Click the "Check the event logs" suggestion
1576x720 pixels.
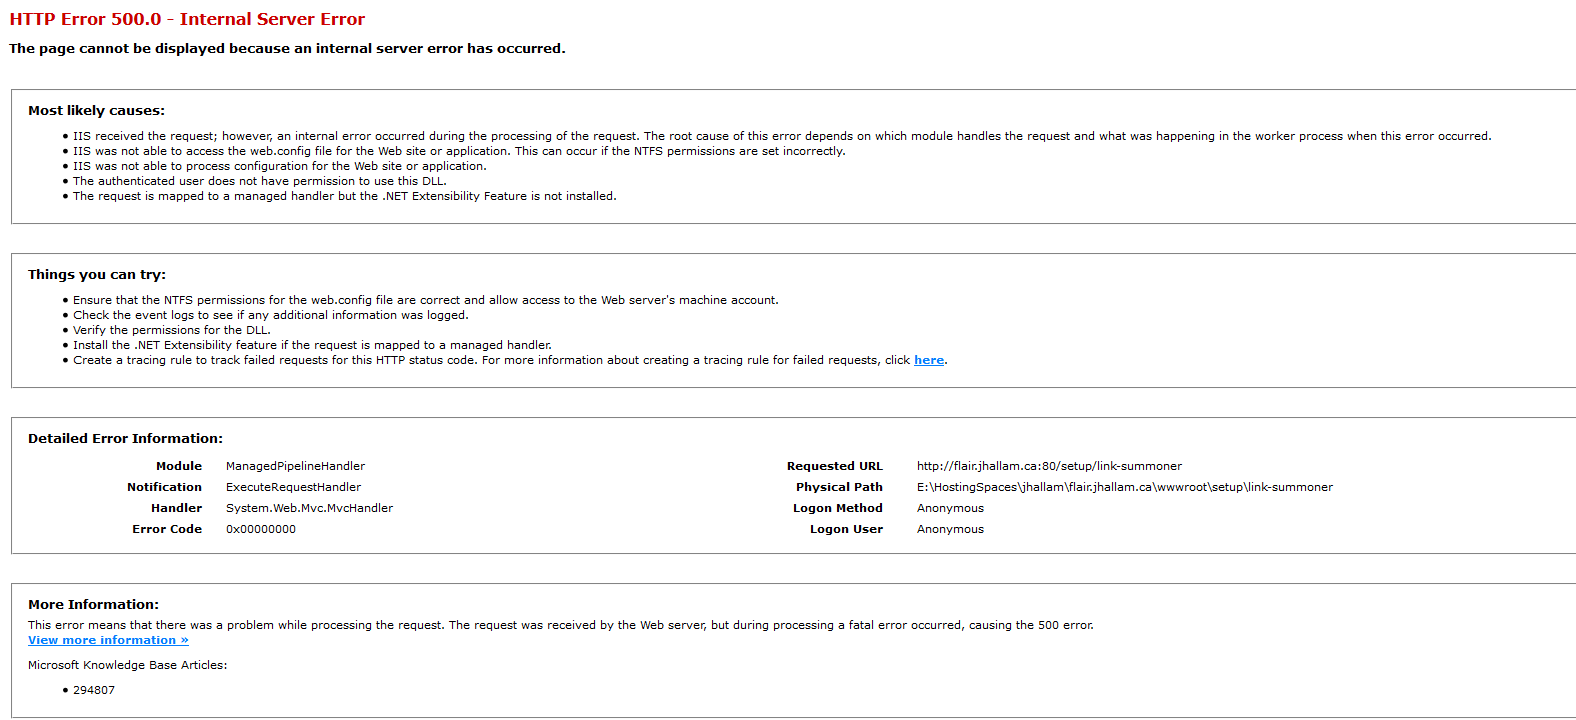coord(270,315)
